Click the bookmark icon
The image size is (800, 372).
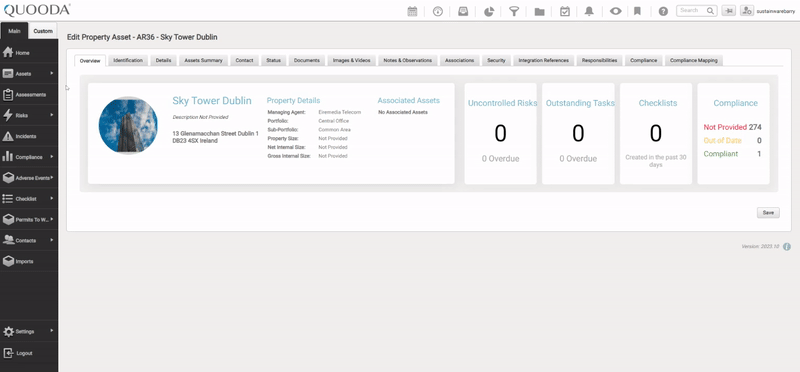pos(637,11)
